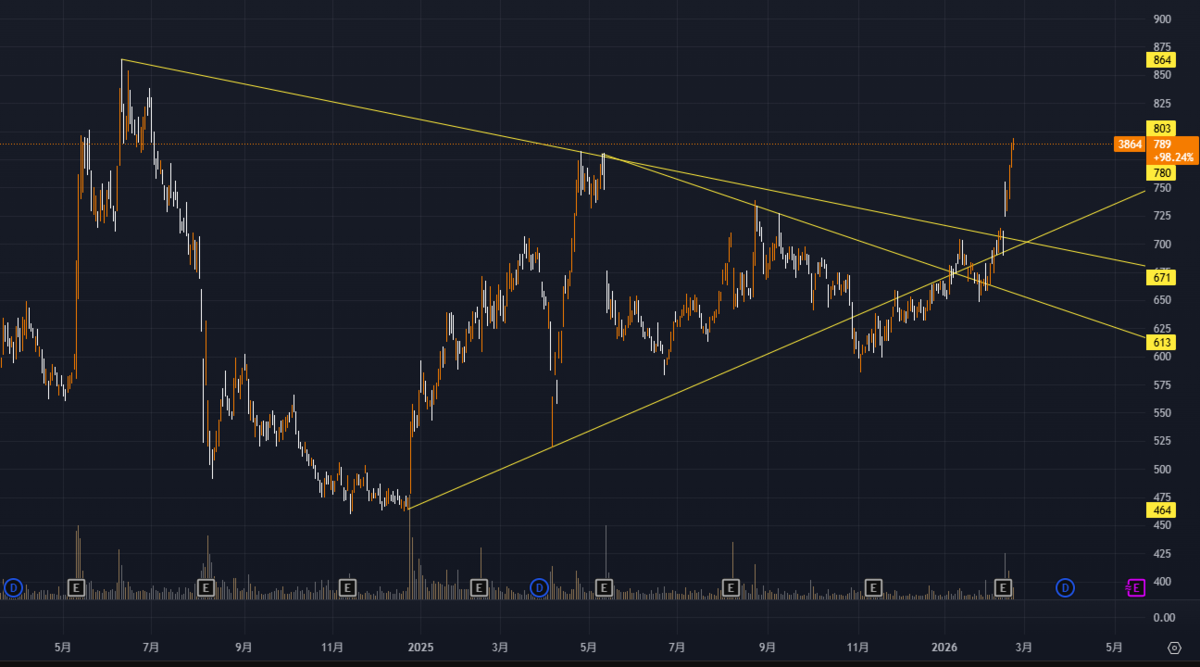Click the yellow 464 price label

tap(1162, 510)
